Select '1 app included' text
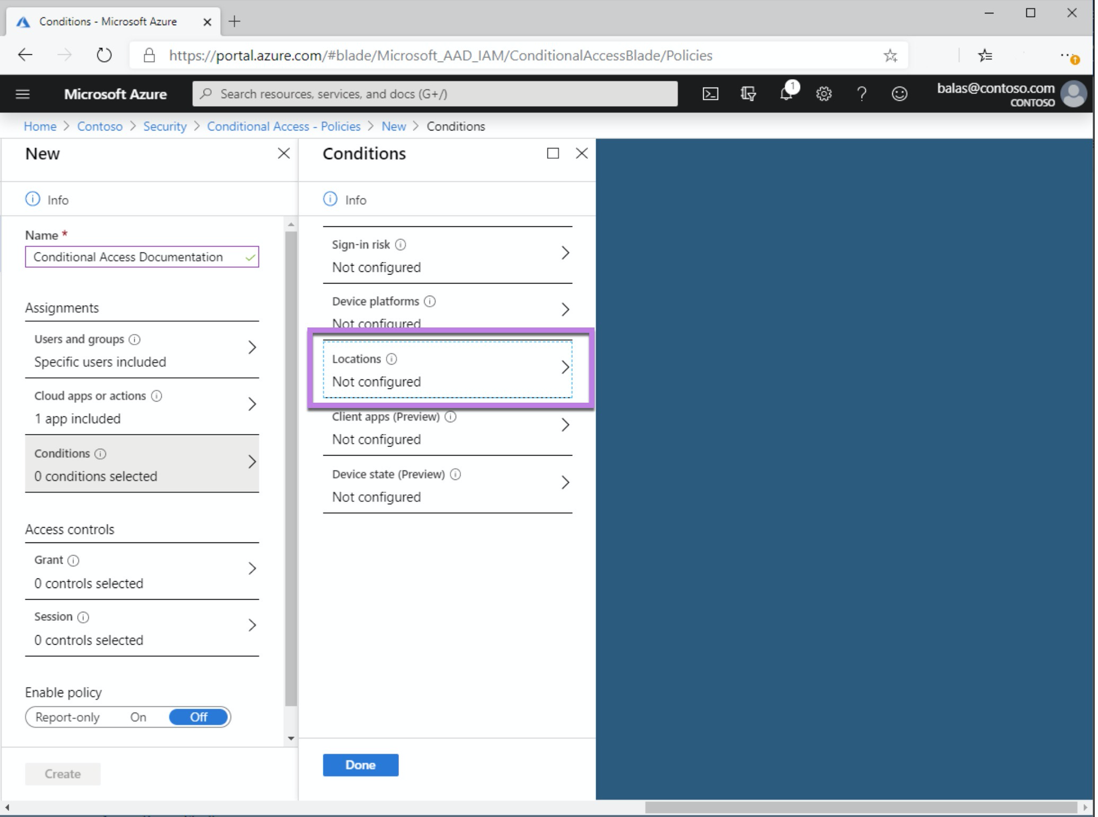1098x817 pixels. [77, 419]
